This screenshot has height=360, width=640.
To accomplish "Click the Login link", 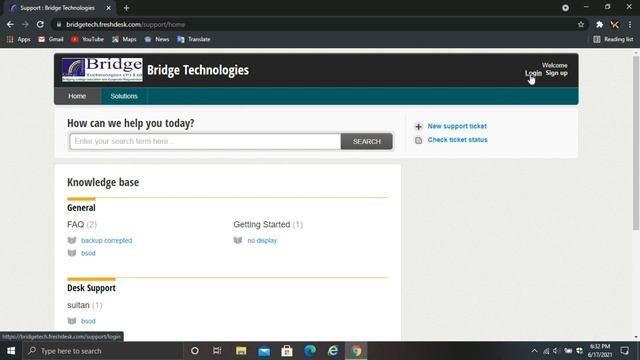I will point(533,73).
